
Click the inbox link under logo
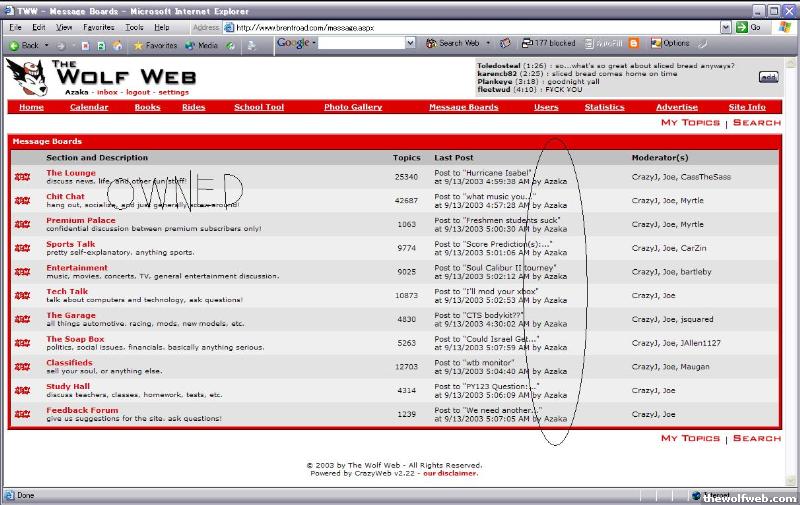(107, 92)
